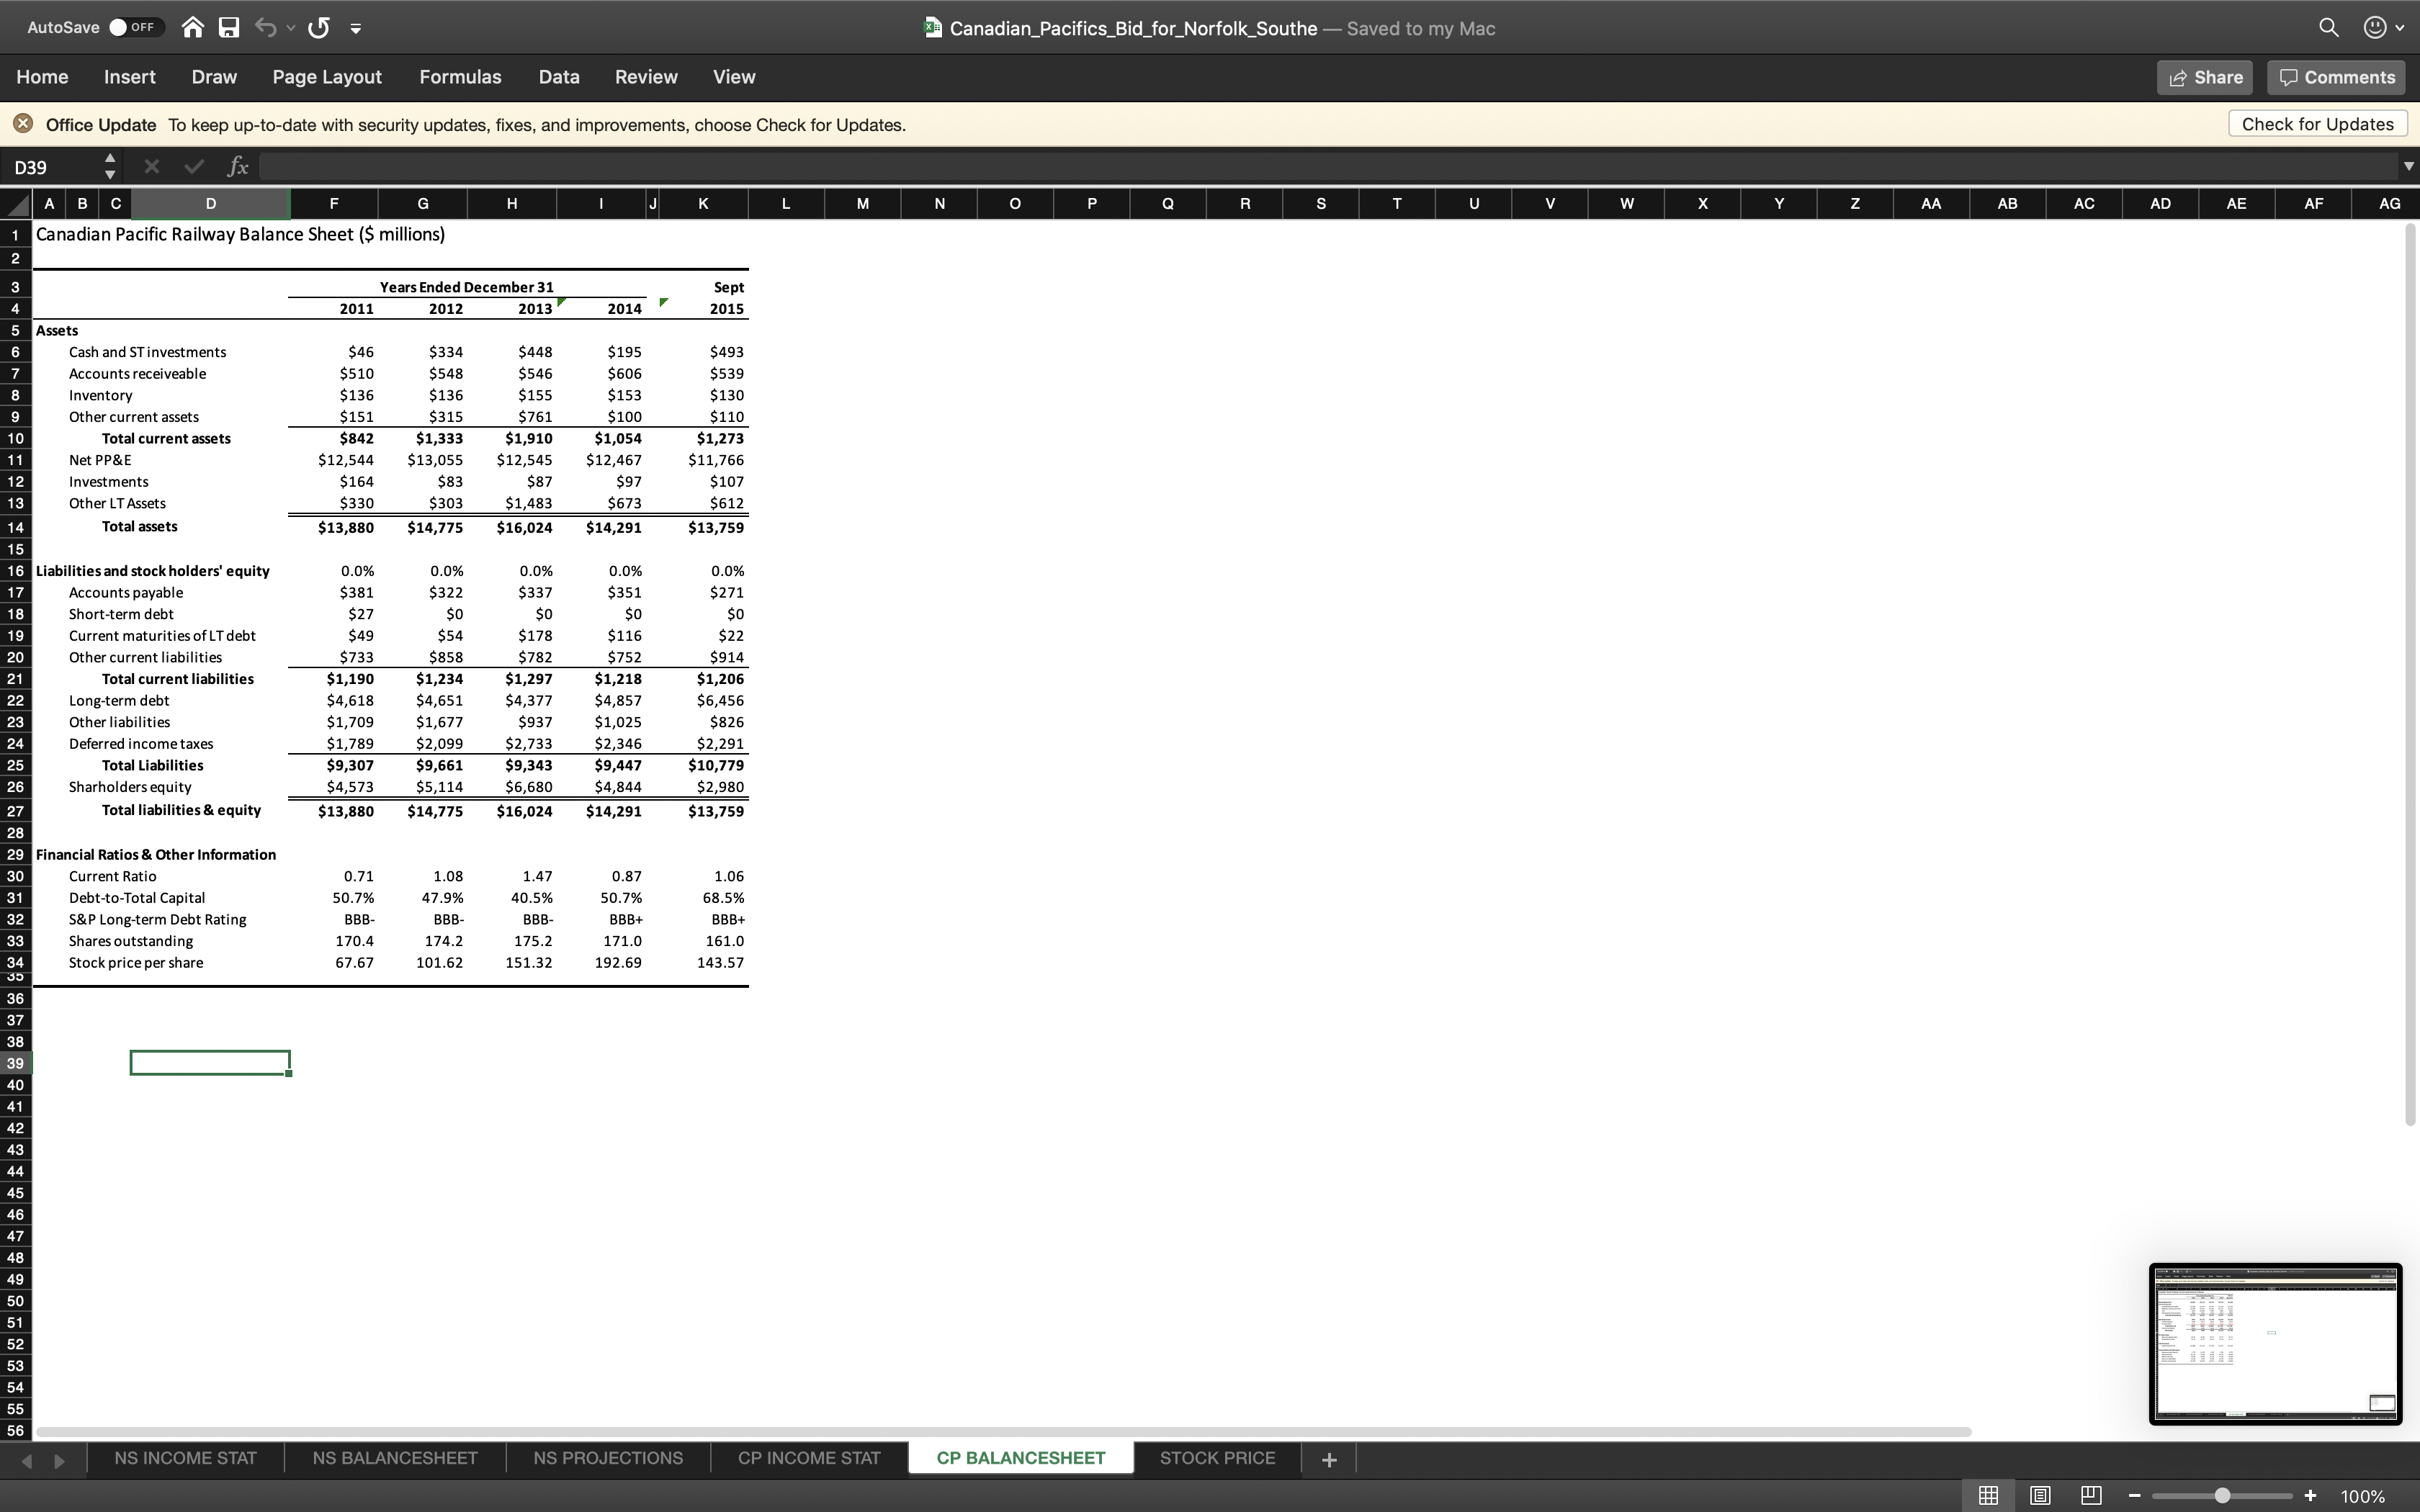Click the Save floppy disk icon
The height and width of the screenshot is (1512, 2420).
[229, 28]
